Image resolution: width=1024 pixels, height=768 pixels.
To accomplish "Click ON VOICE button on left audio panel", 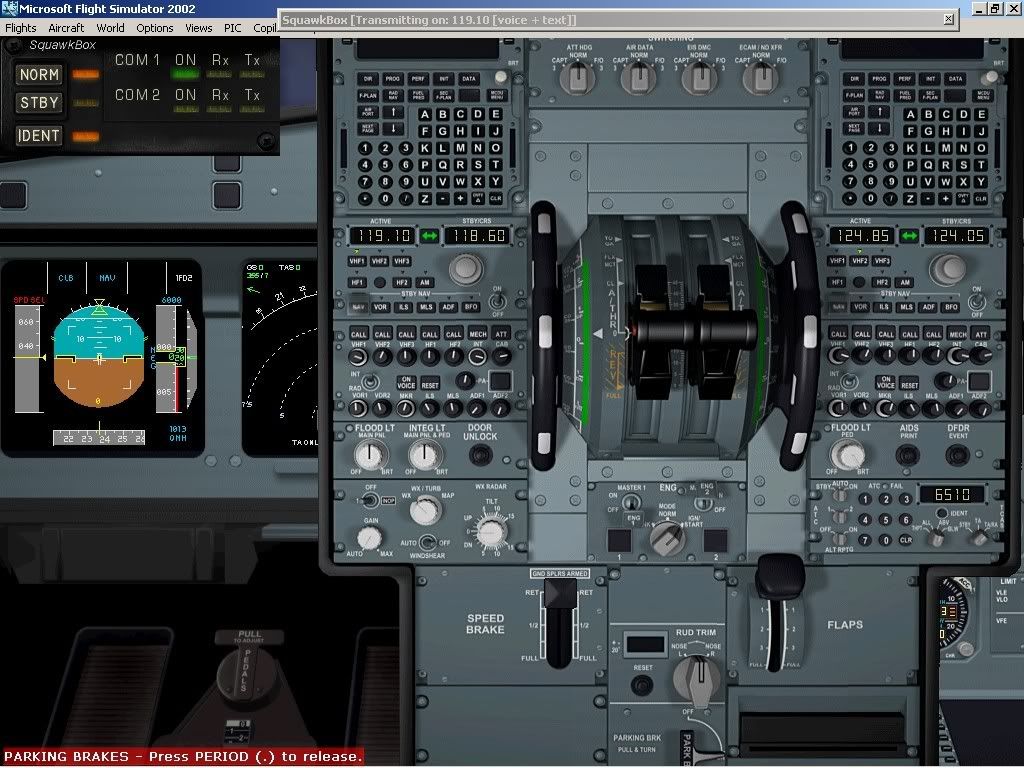I will (x=406, y=382).
